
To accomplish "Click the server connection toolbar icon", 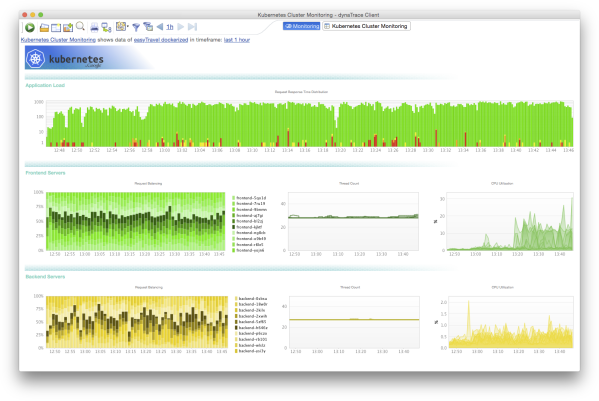I will pyautogui.click(x=106, y=27).
